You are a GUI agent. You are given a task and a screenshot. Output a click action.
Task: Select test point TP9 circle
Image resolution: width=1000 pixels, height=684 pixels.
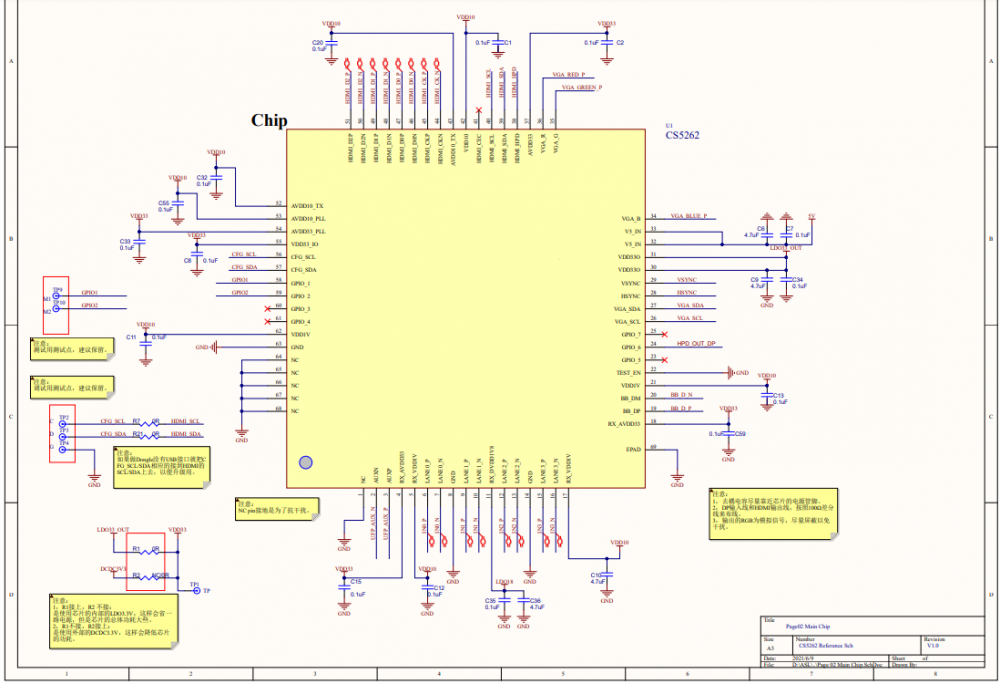tap(56, 296)
